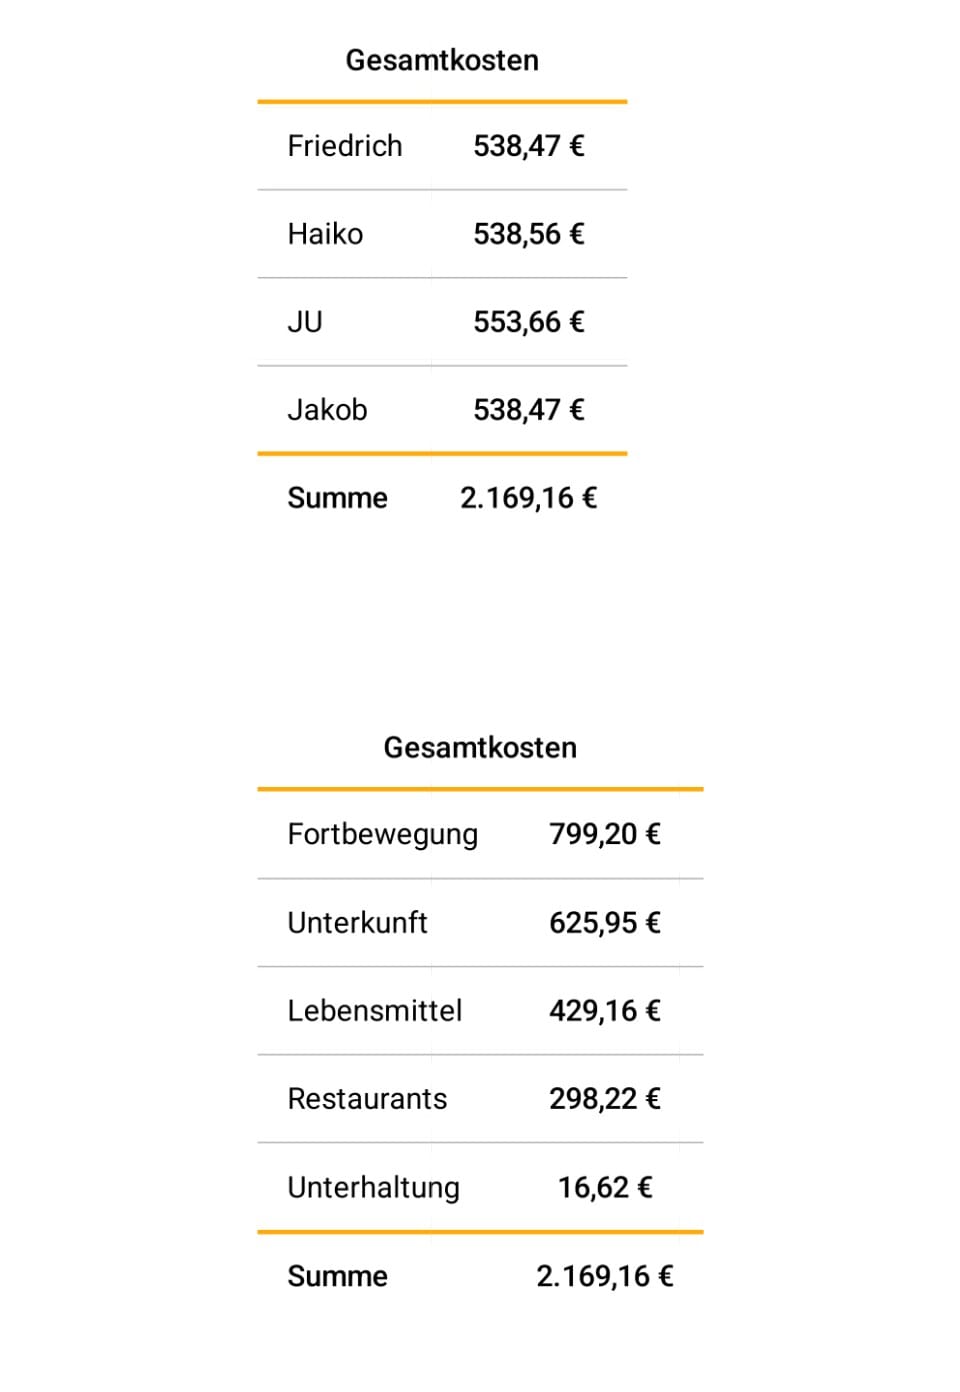This screenshot has width=960, height=1392.
Task: Open the Restaurants category row
Action: click(367, 1099)
